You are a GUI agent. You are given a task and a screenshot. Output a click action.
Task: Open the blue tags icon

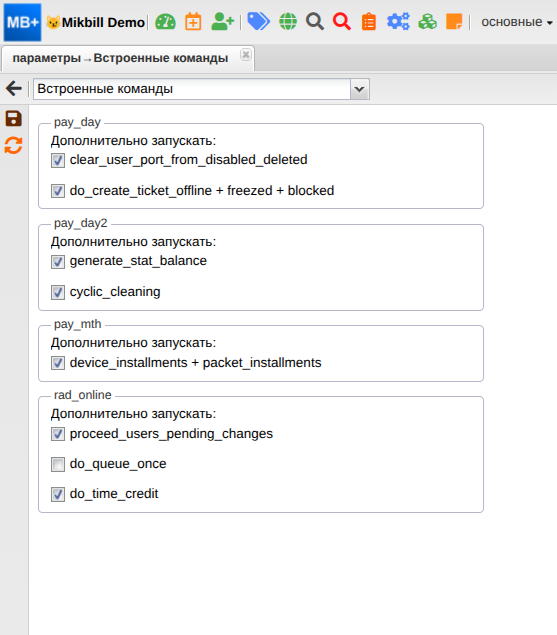point(258,21)
